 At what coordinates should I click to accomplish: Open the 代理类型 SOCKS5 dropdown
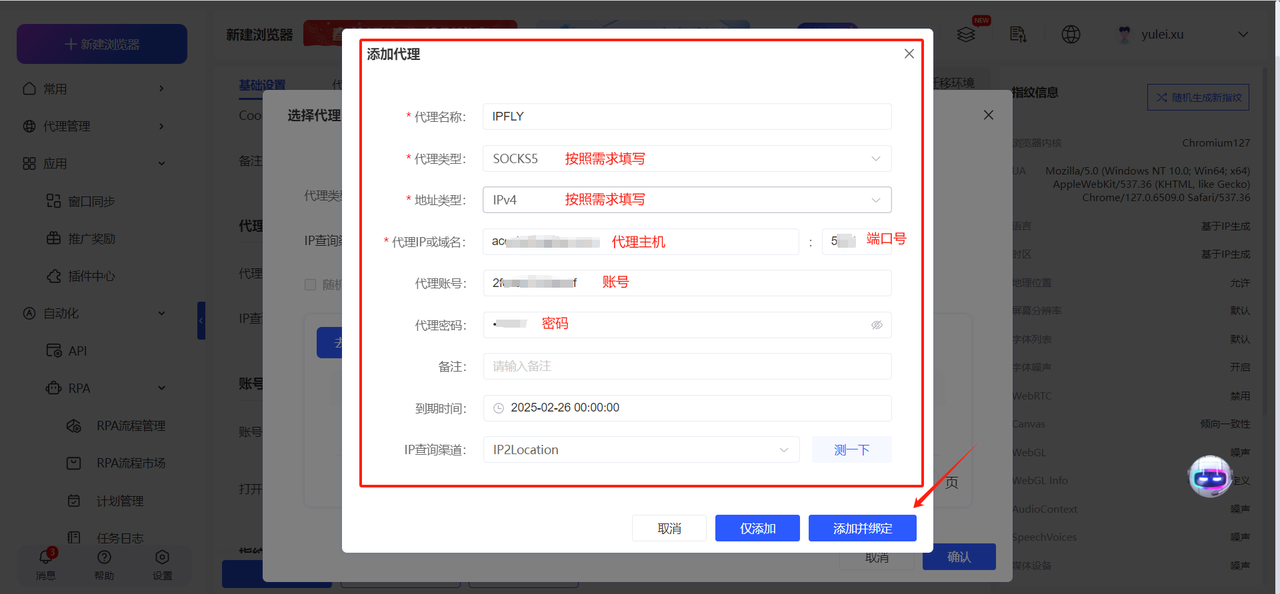pos(875,158)
